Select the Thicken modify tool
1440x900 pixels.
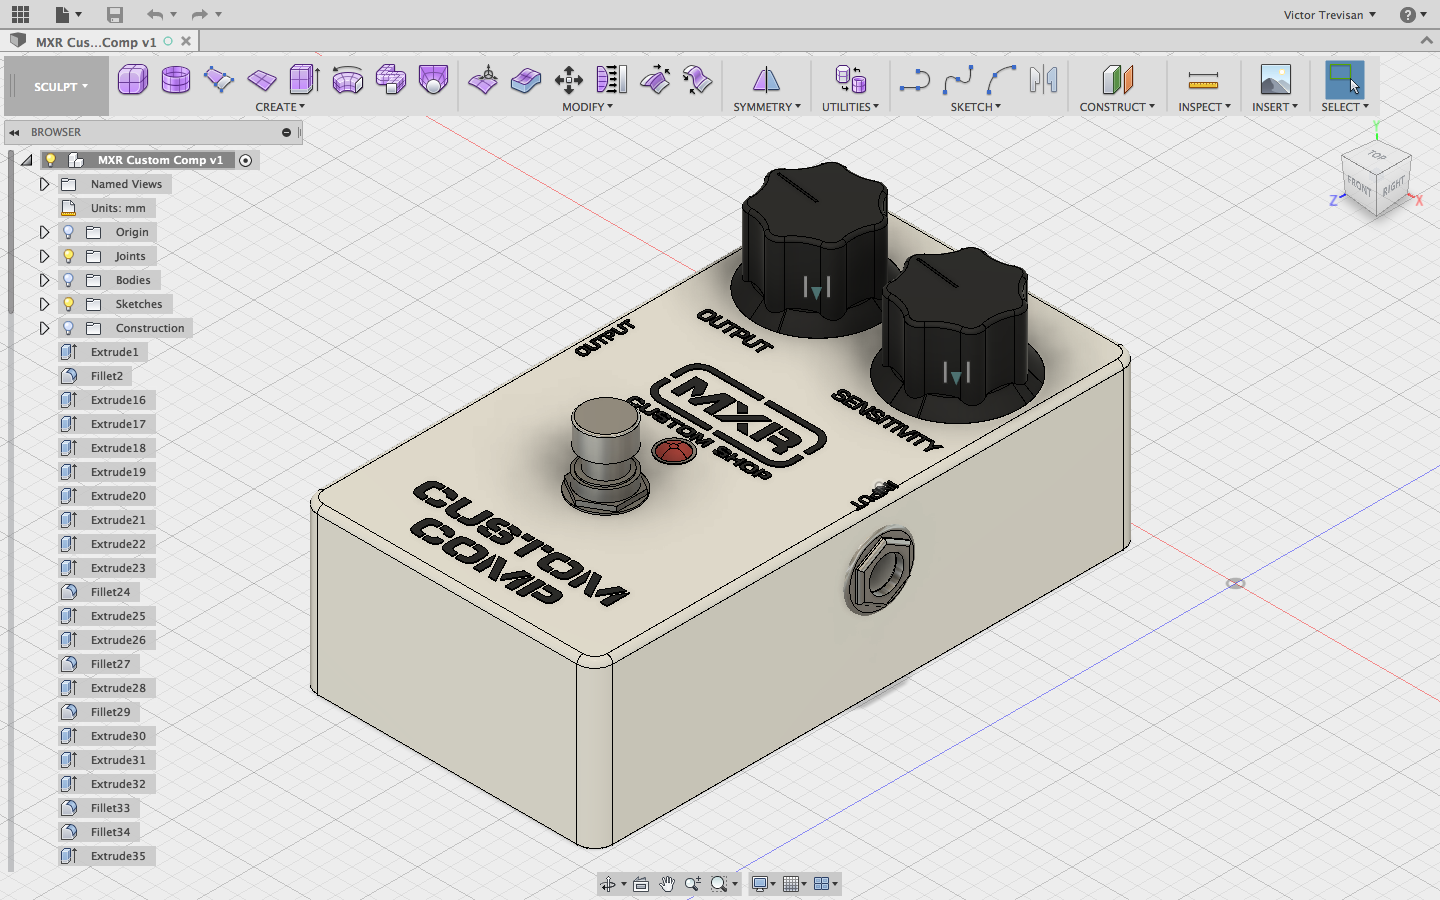(526, 80)
